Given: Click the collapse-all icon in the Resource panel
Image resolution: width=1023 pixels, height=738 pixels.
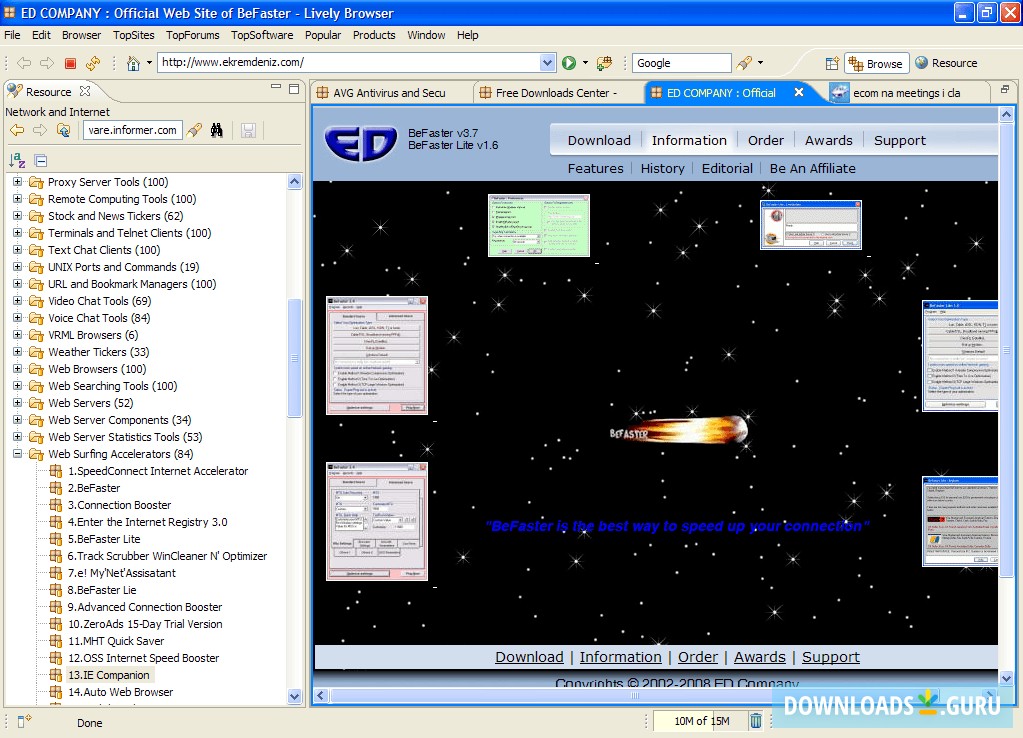Looking at the screenshot, I should (39, 160).
